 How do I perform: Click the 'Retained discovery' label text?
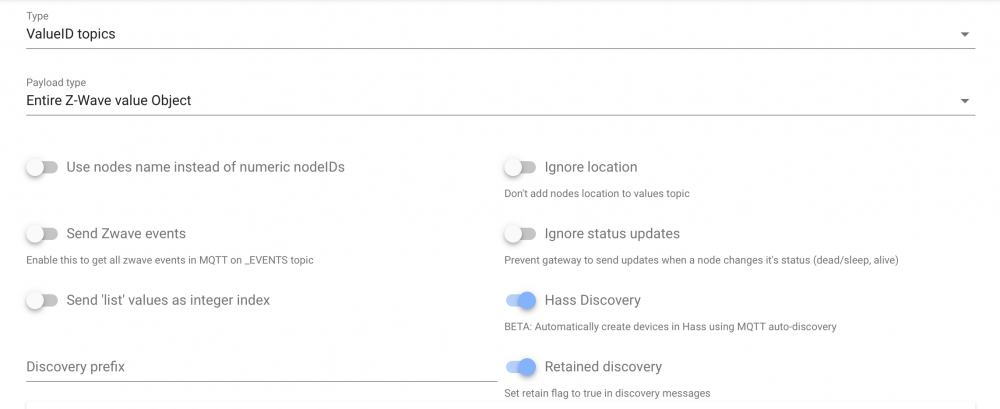[x=603, y=367]
